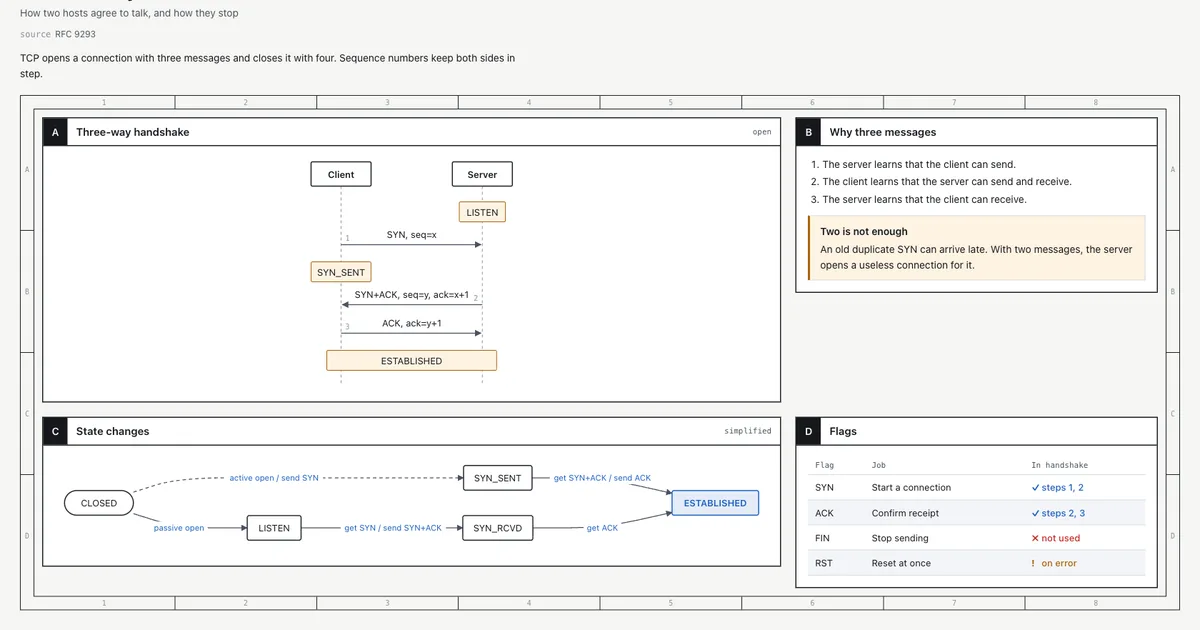Click the intro paragraph starting 'TCP opens a connection'
Viewport: 1200px width, 630px height.
point(268,66)
